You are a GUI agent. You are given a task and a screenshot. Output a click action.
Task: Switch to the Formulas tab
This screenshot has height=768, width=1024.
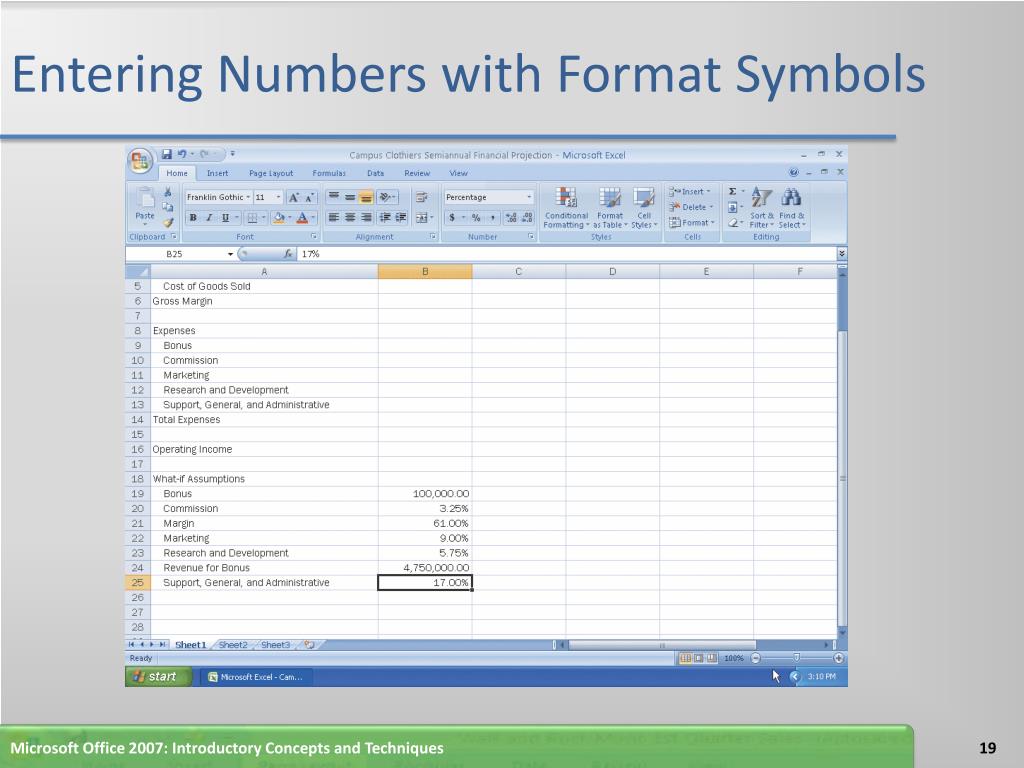point(329,173)
